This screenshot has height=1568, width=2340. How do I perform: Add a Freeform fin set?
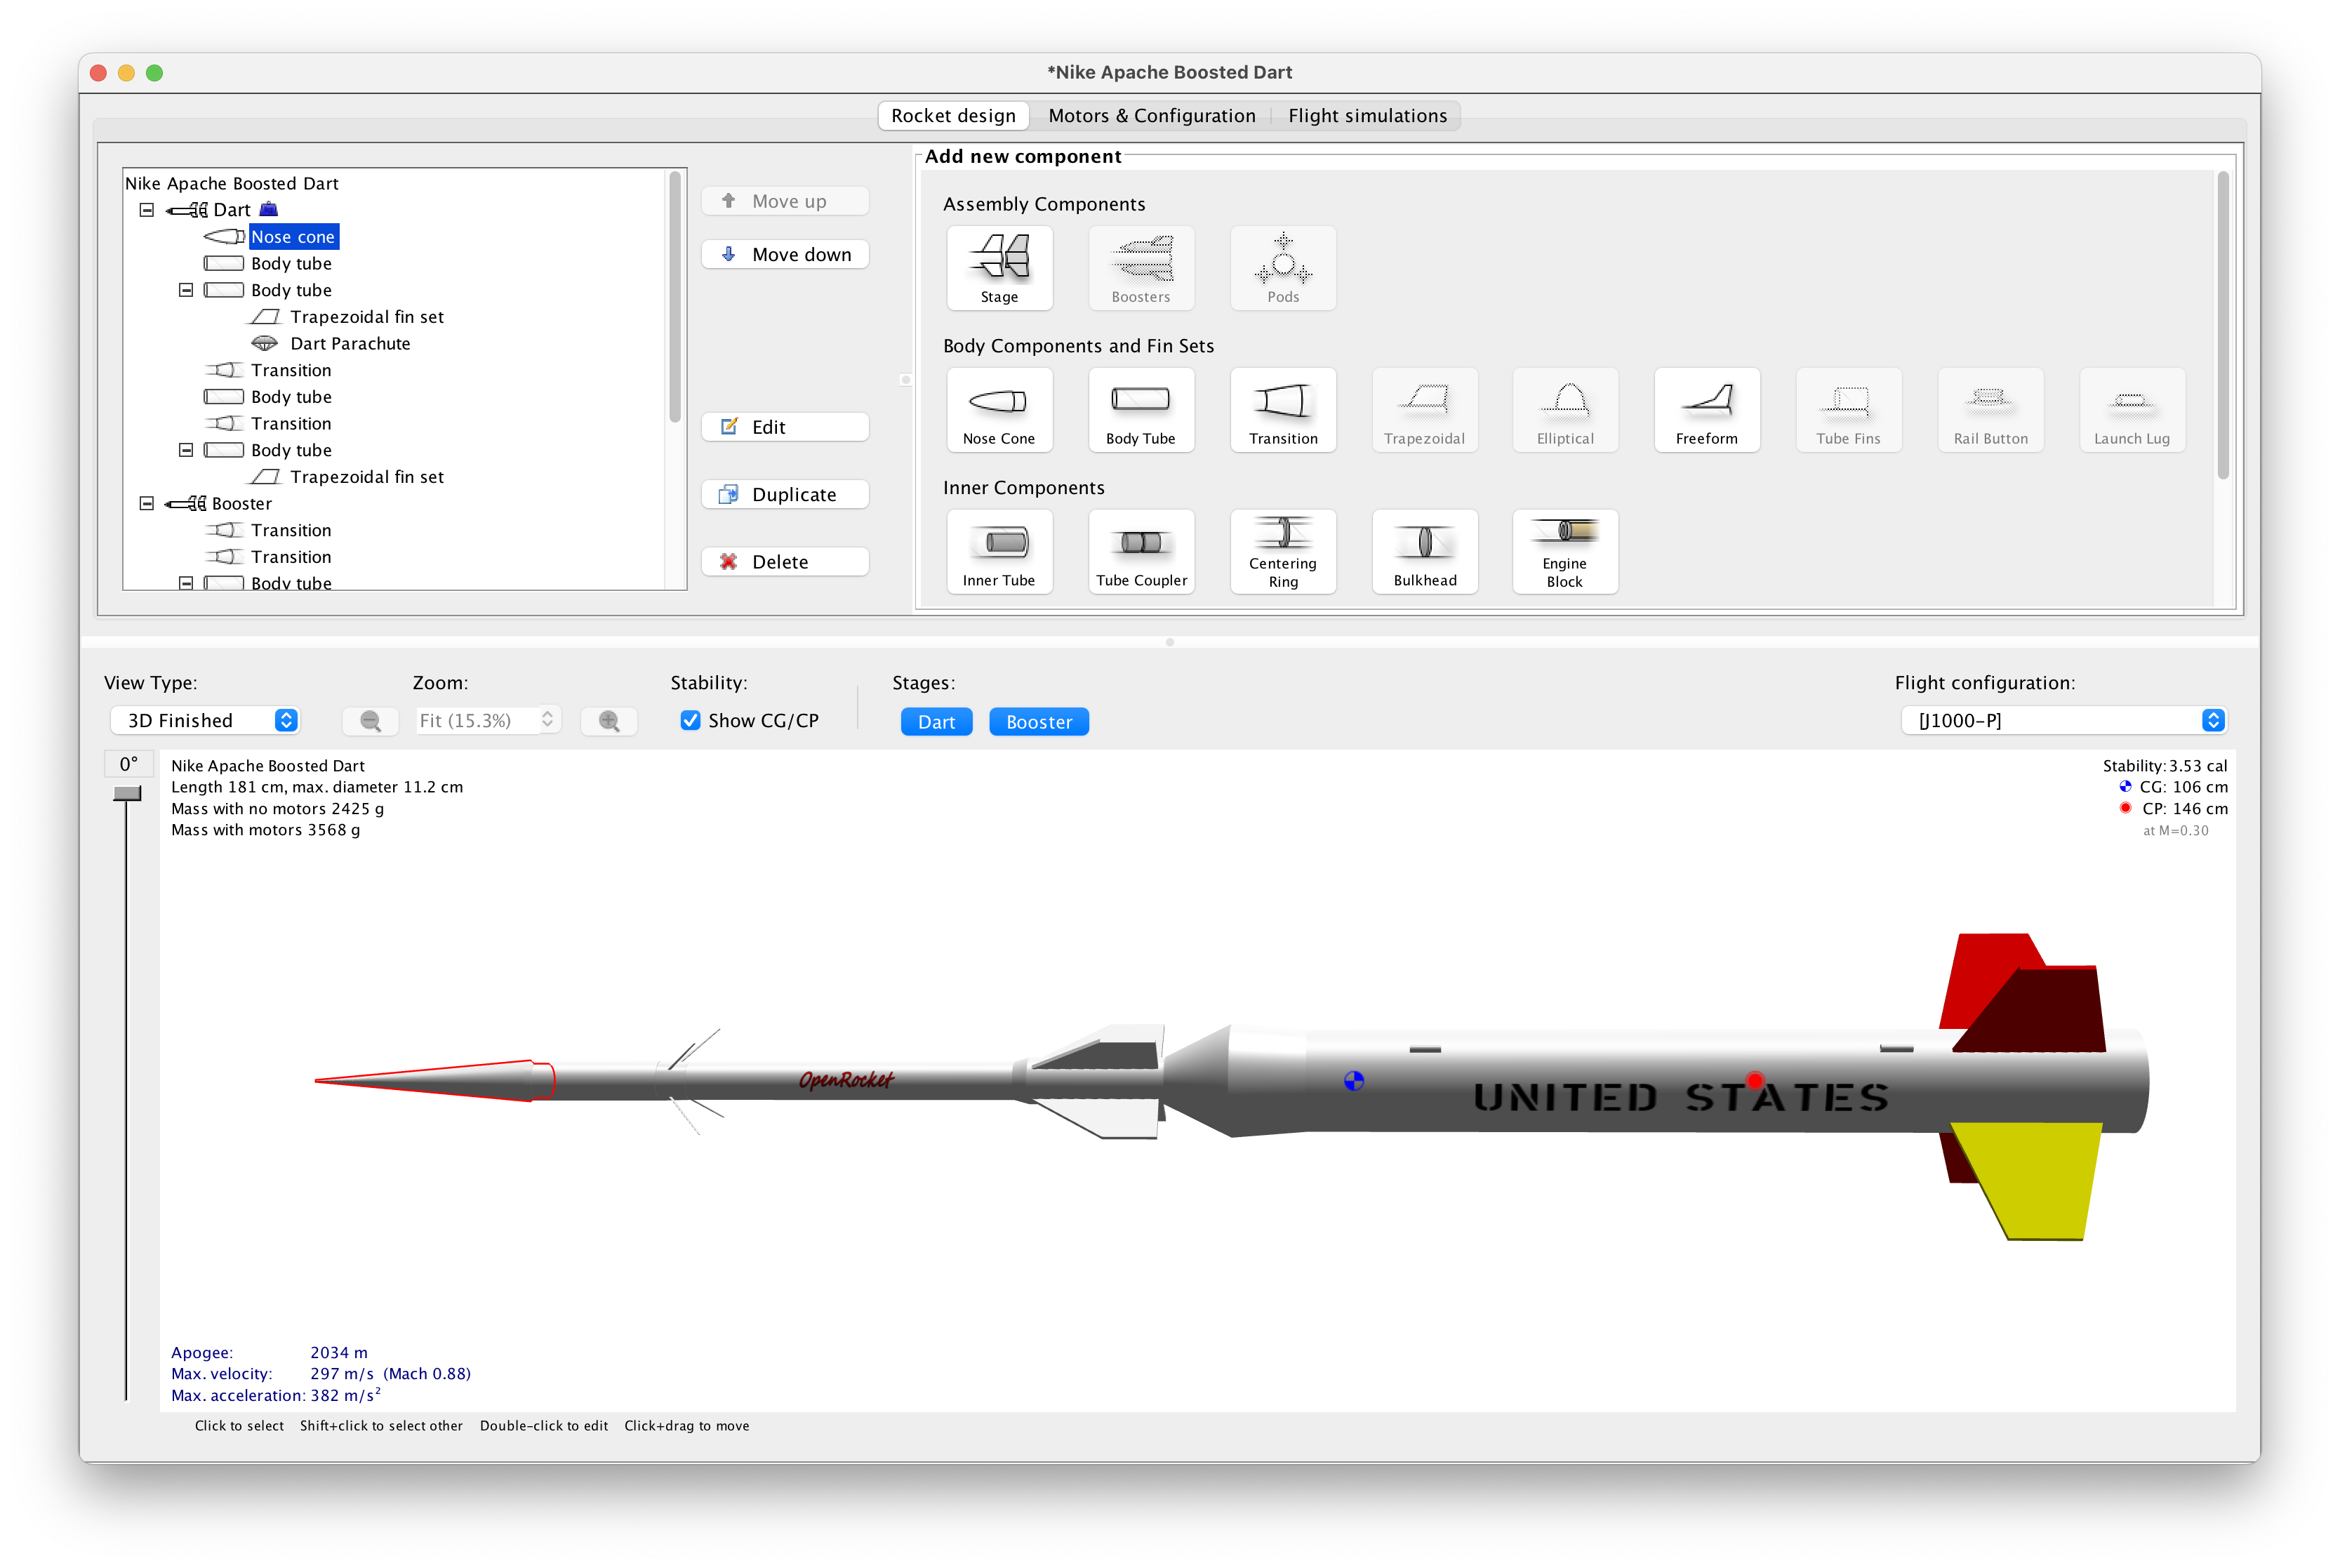(x=1706, y=410)
